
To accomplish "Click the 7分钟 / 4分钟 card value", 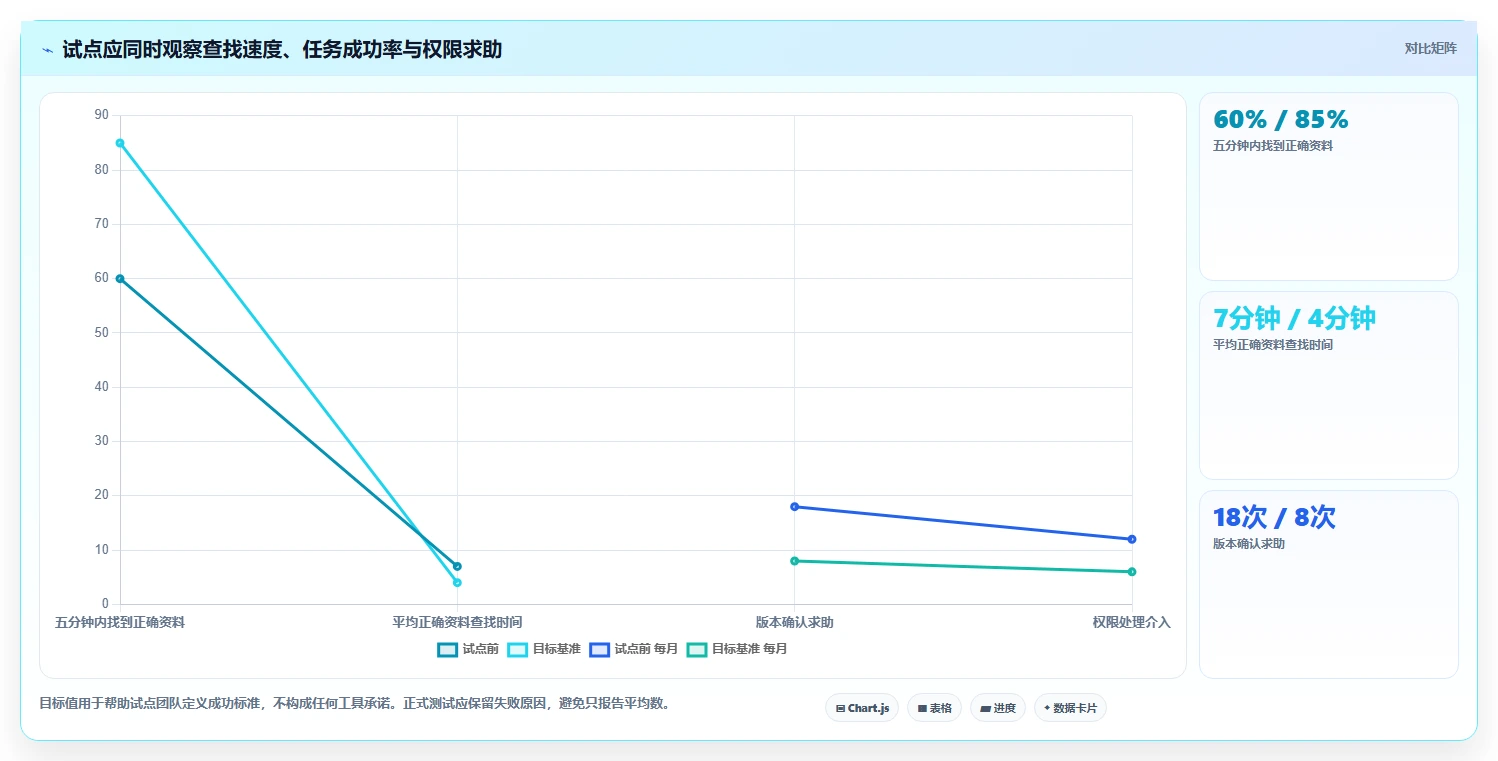I will 1294,319.
